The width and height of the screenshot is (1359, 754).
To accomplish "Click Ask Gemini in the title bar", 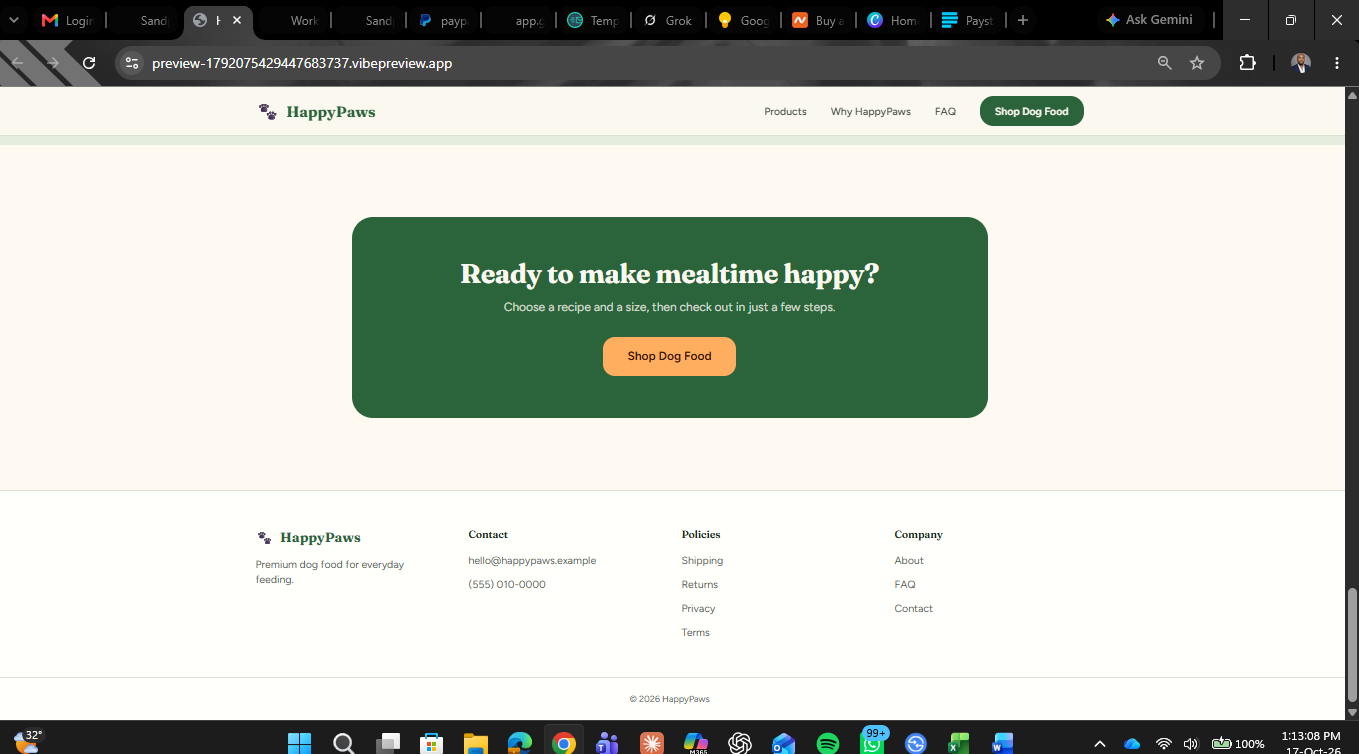I will pos(1149,20).
